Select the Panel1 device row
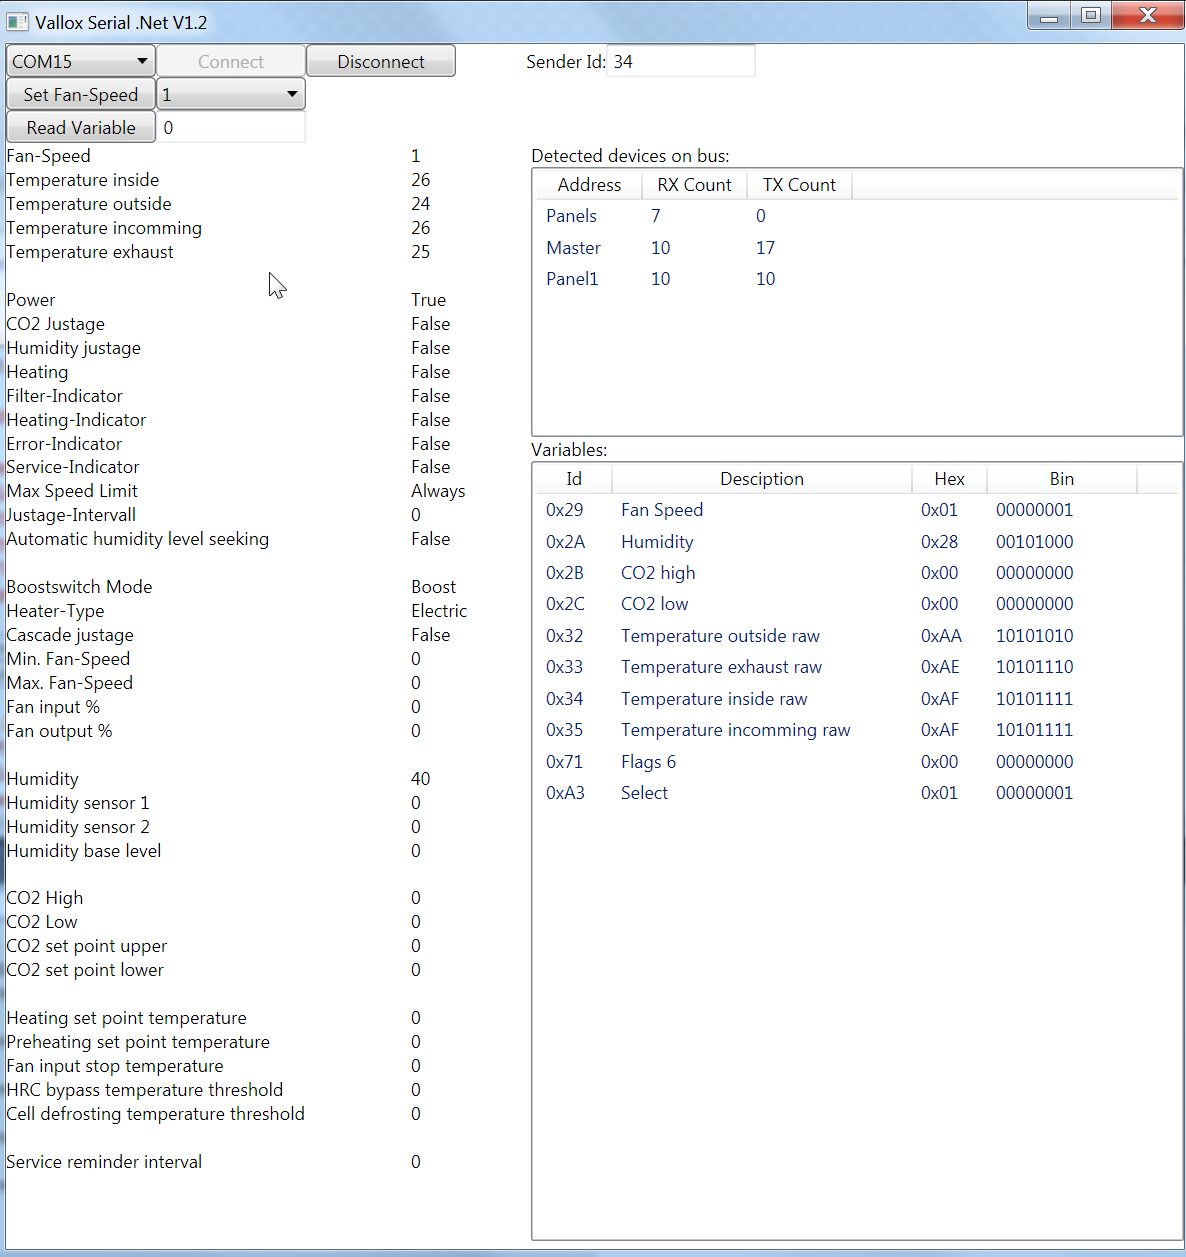 coord(857,279)
